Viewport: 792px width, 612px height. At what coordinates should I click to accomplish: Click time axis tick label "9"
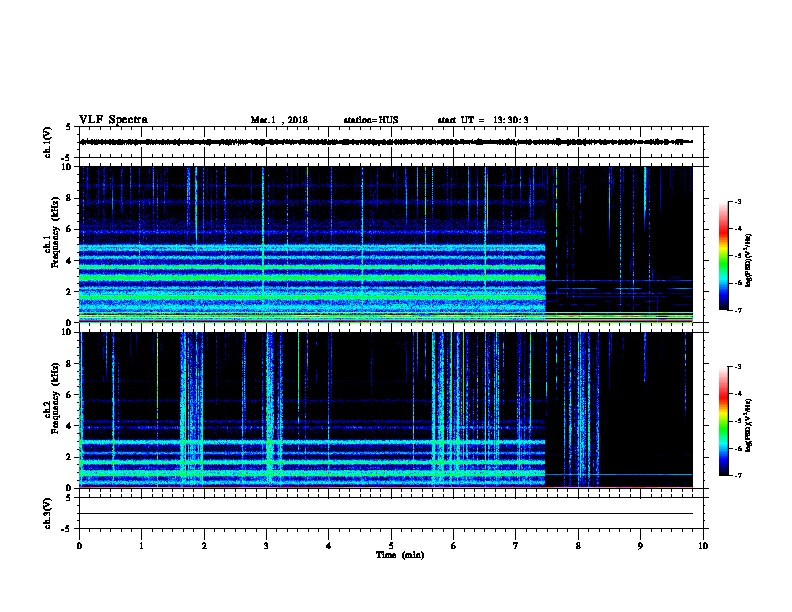(640, 546)
